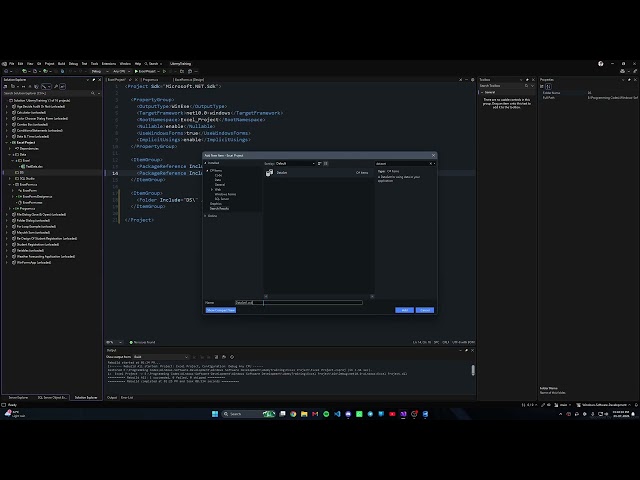Click Solution Explorer search magnifier icon

coord(93,93)
